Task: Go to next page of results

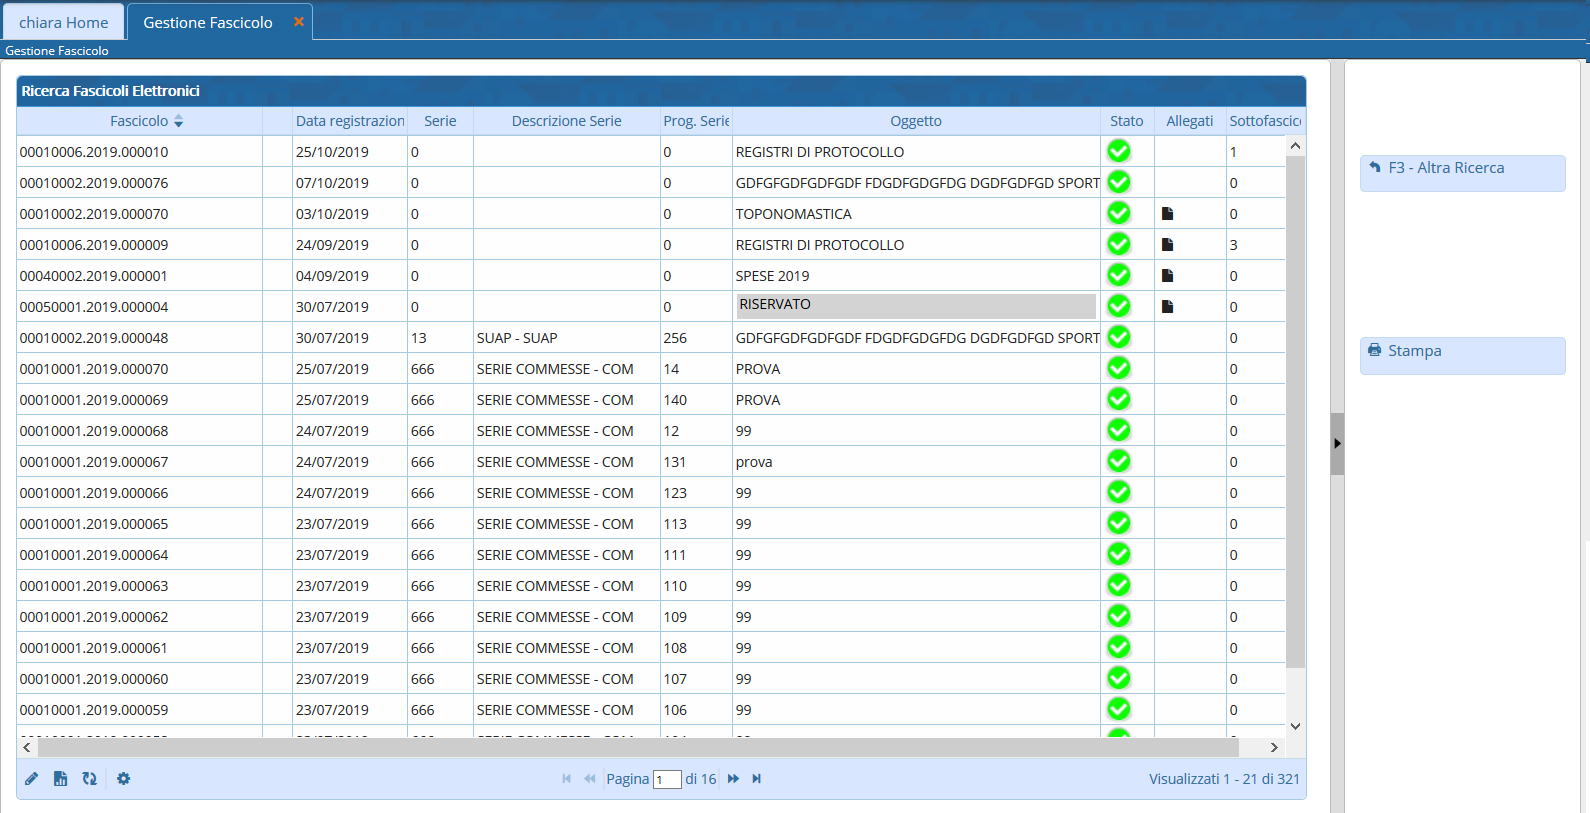Action: tap(733, 779)
